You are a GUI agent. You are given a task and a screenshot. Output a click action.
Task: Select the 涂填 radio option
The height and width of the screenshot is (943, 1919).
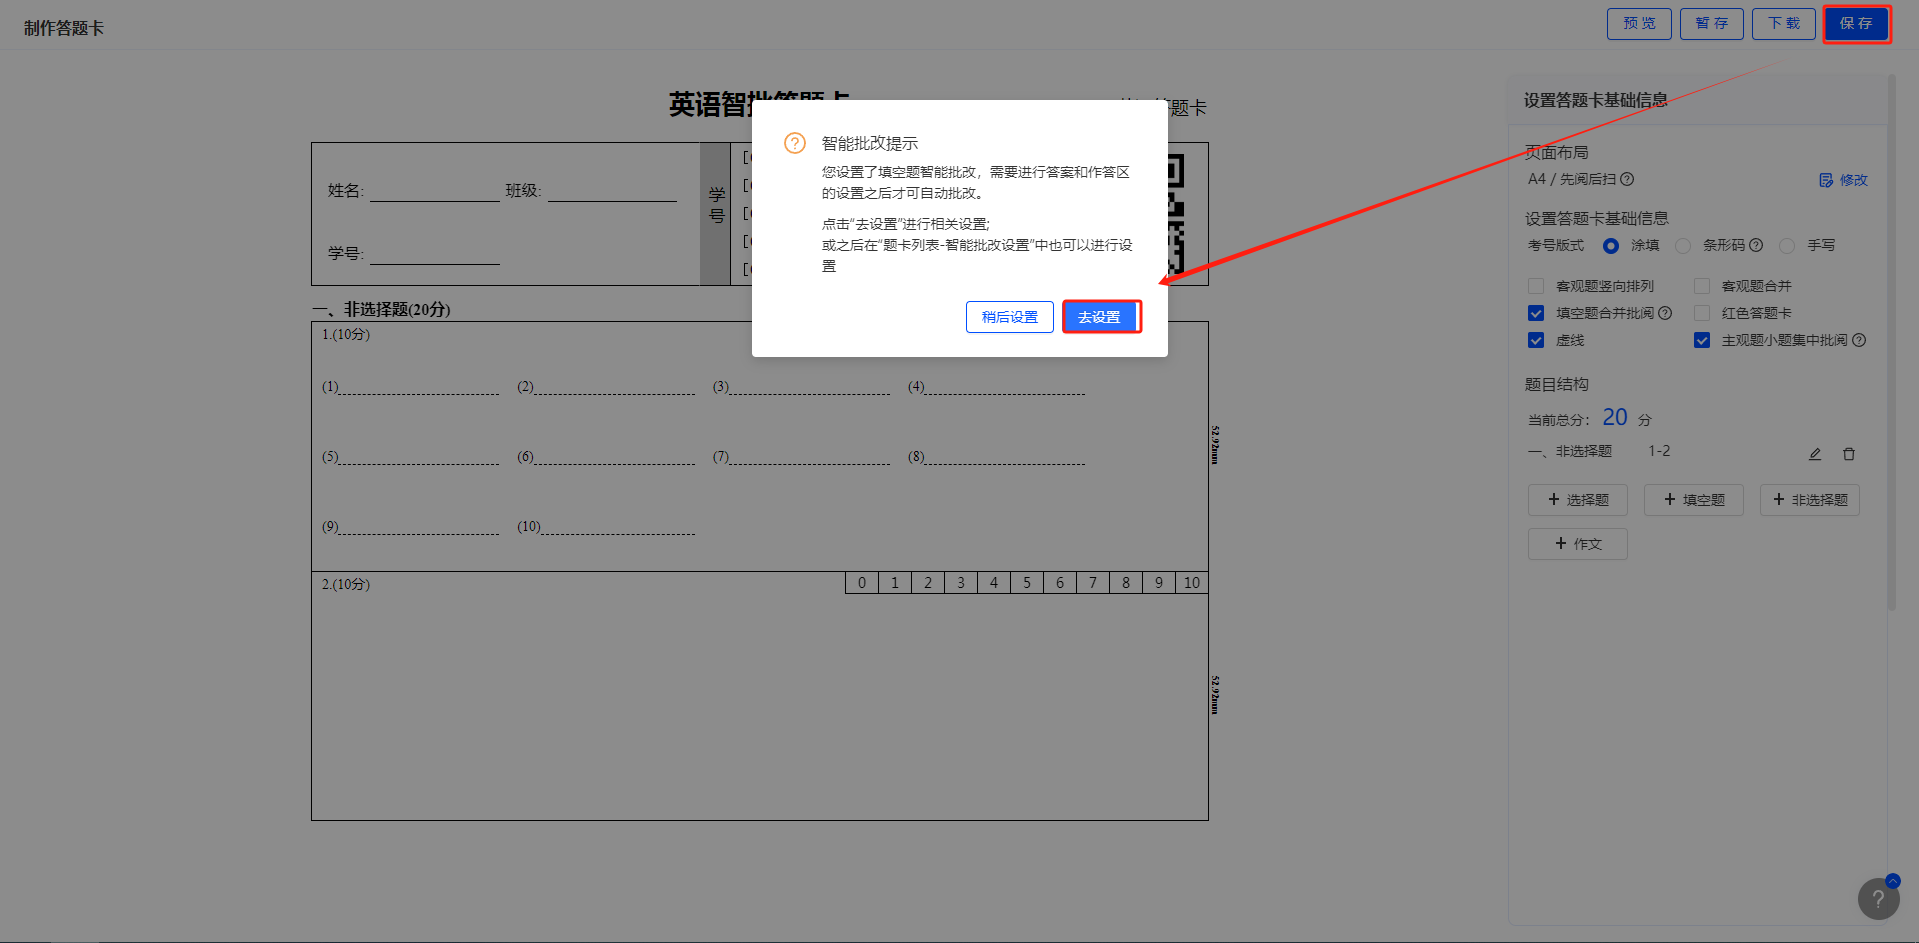pyautogui.click(x=1610, y=246)
